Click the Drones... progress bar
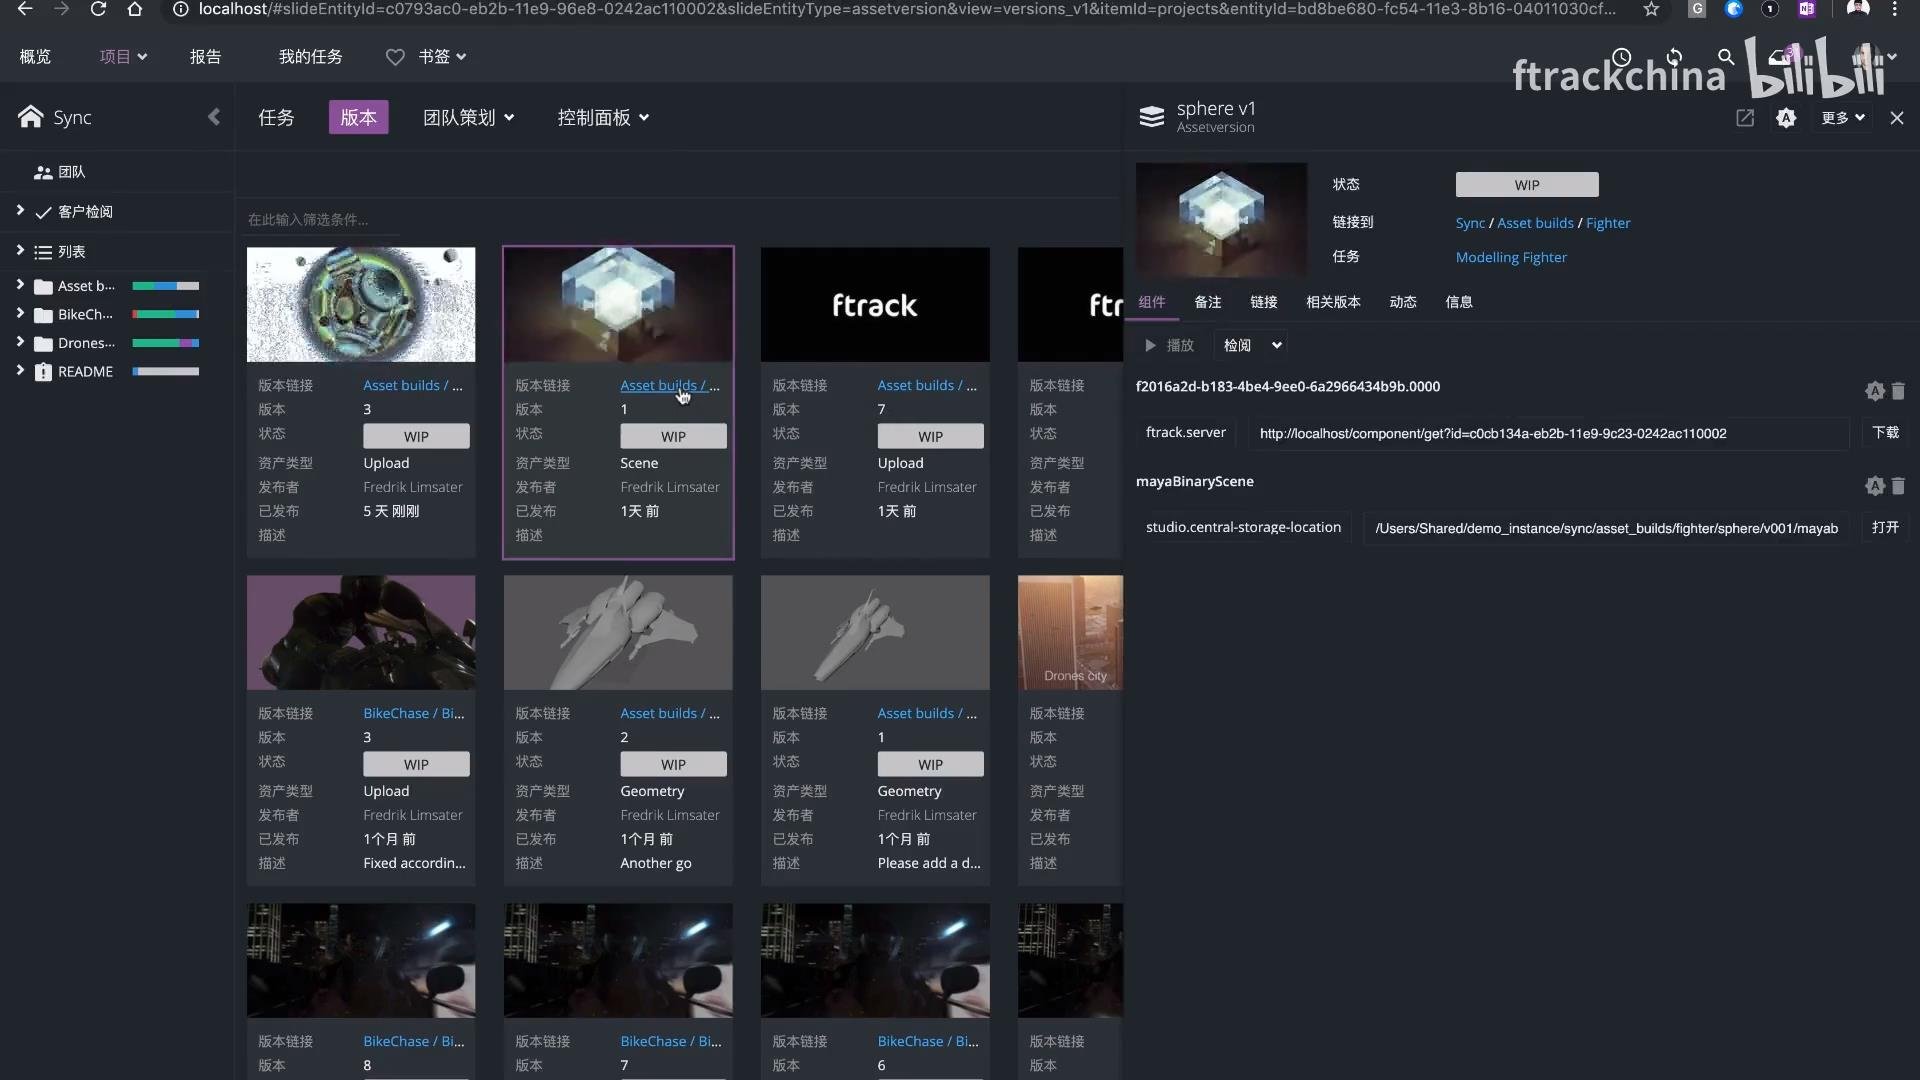This screenshot has width=1920, height=1080. 165,343
